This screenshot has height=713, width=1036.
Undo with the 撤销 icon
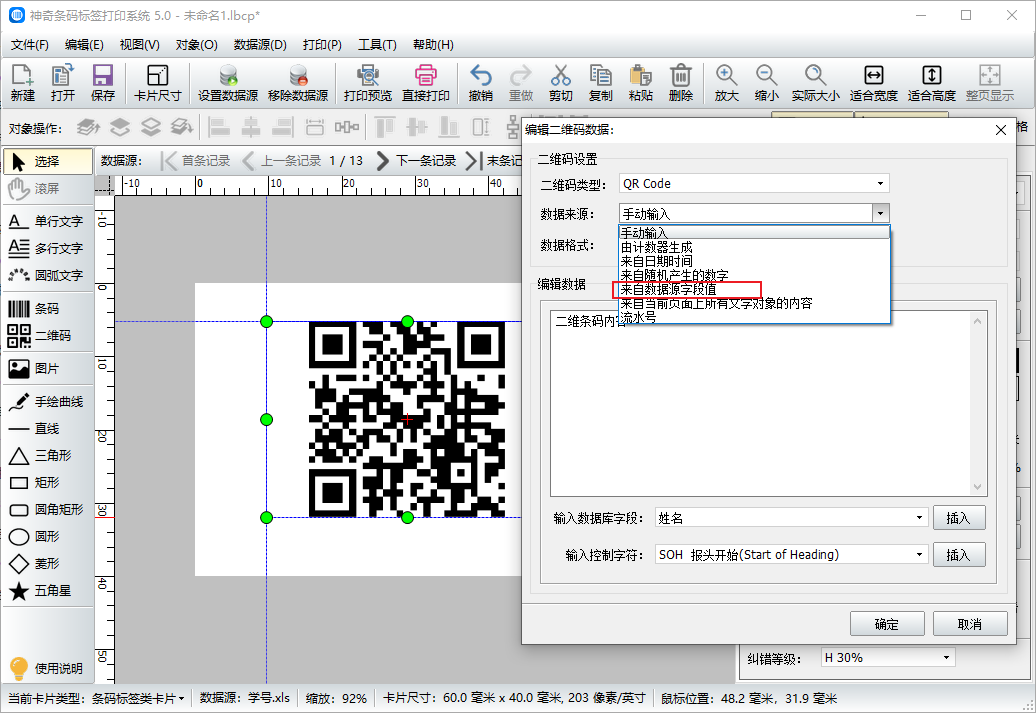[x=480, y=83]
